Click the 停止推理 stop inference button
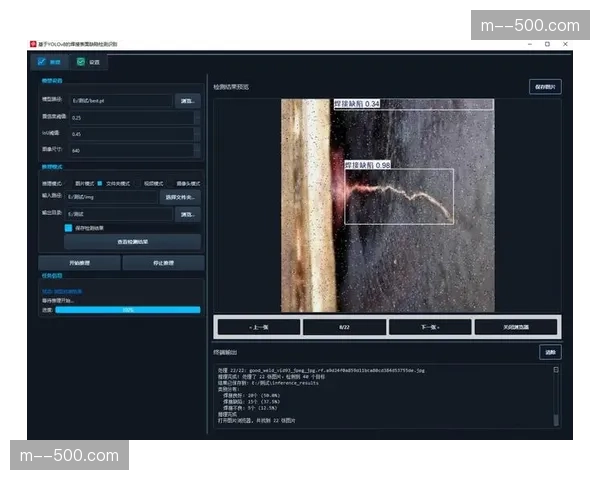 tap(163, 263)
